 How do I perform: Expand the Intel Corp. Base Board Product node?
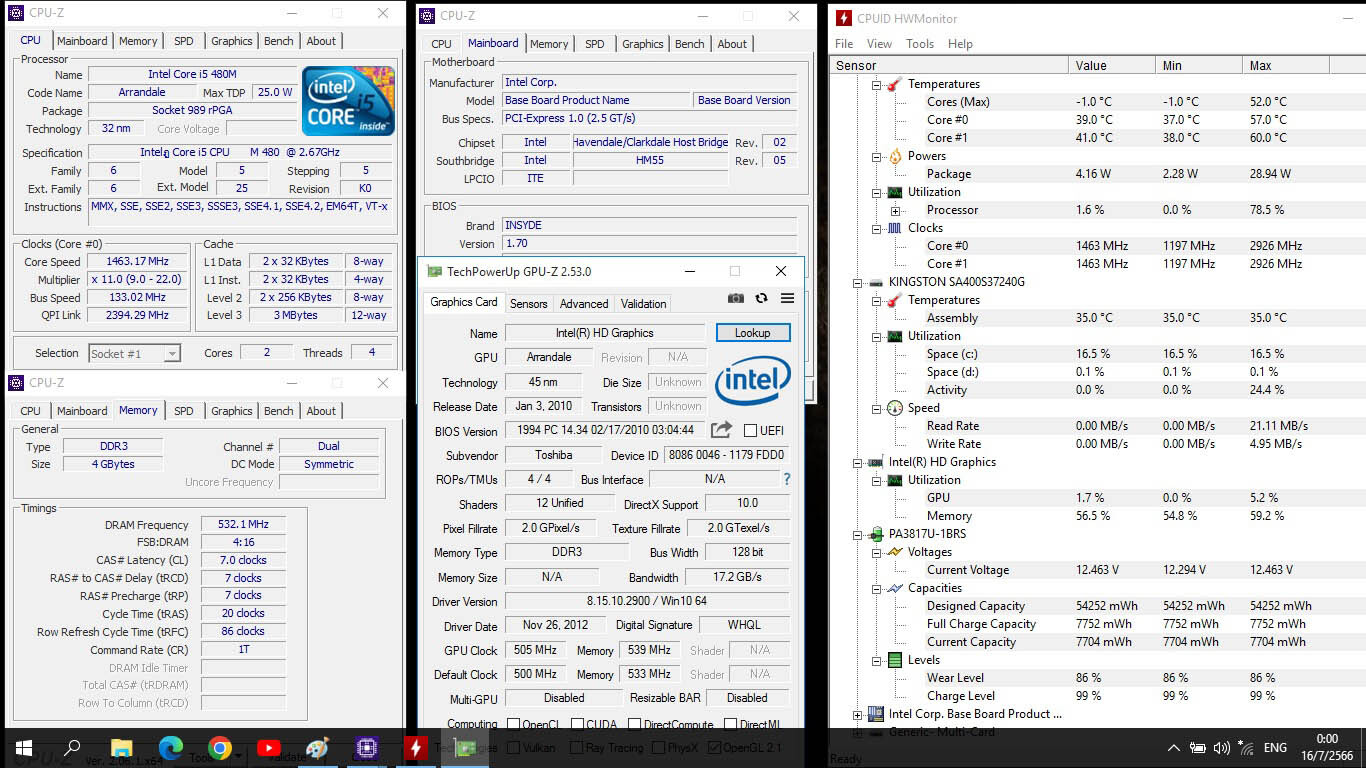tap(857, 714)
